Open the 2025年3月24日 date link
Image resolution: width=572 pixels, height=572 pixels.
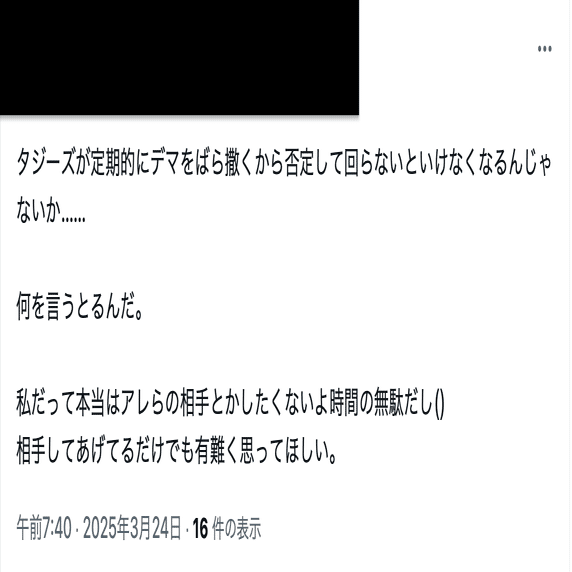132,528
